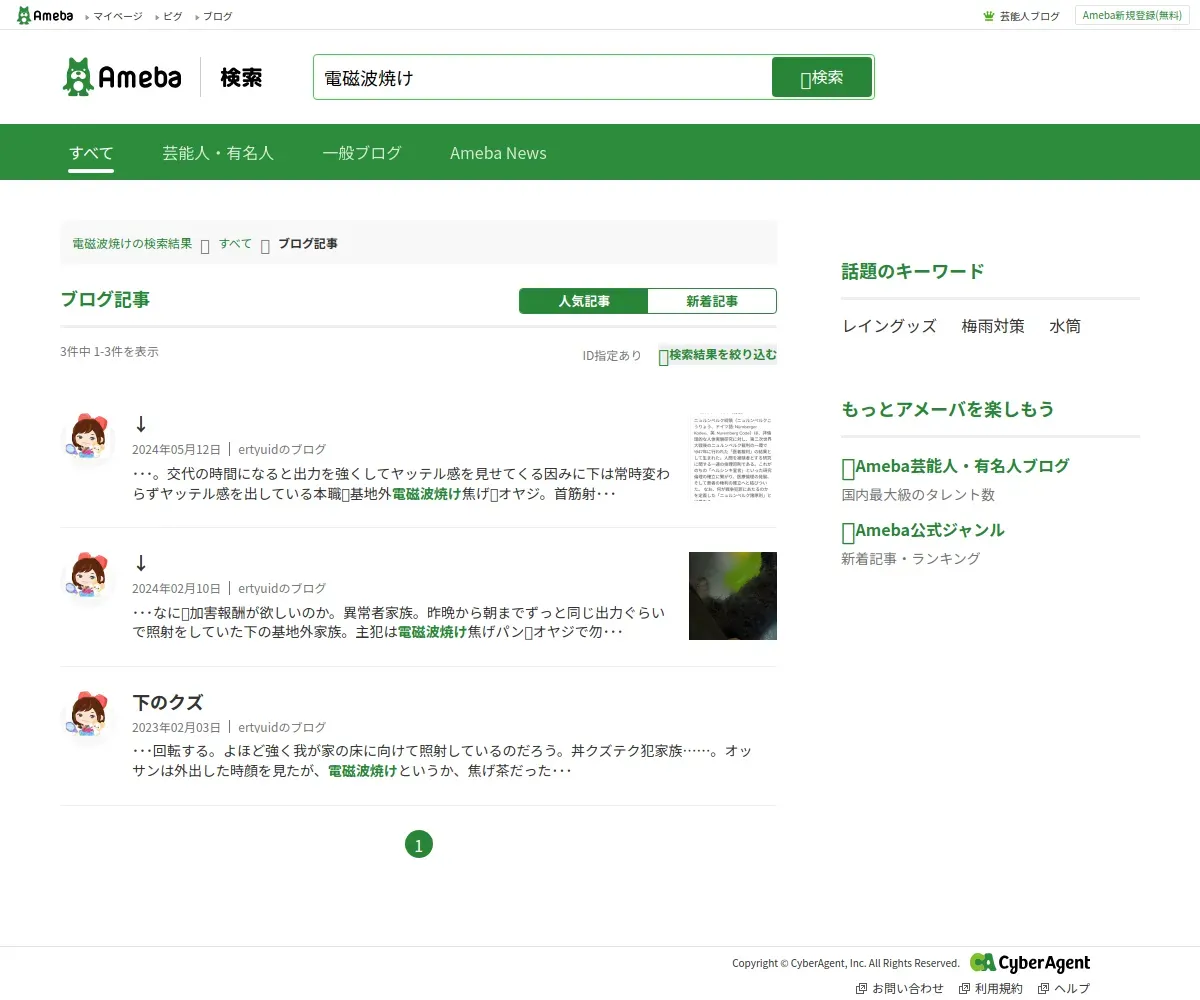
Task: Open お問い合わせ footer link
Action: (900, 988)
